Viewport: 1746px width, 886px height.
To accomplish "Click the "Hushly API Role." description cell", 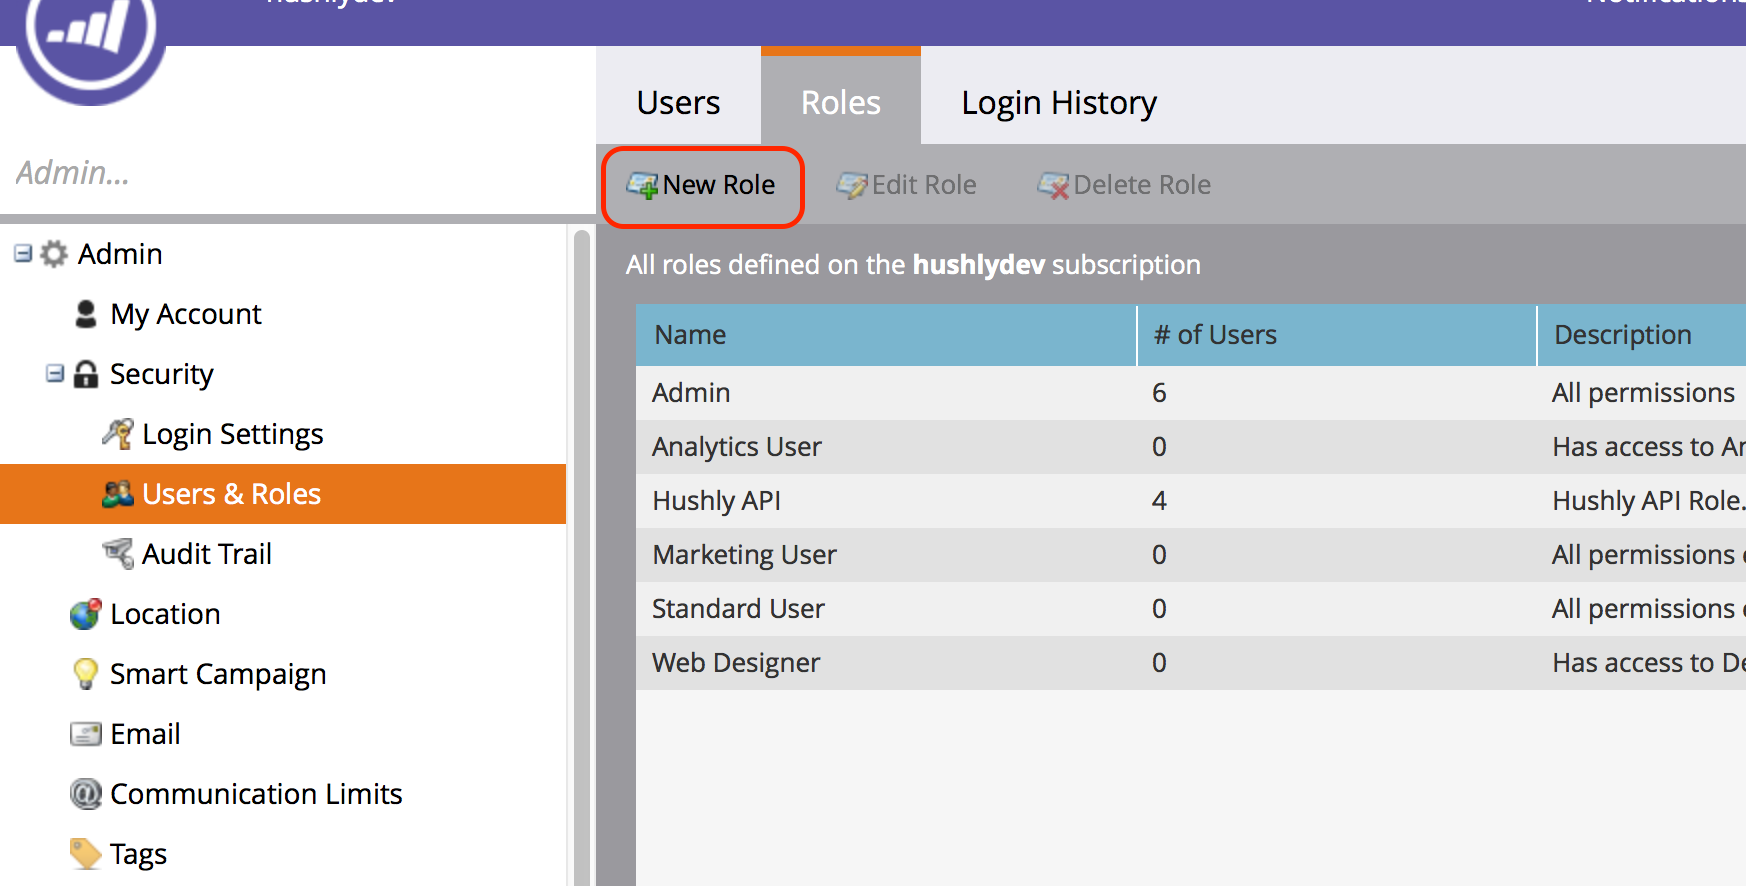I will pos(1648,501).
